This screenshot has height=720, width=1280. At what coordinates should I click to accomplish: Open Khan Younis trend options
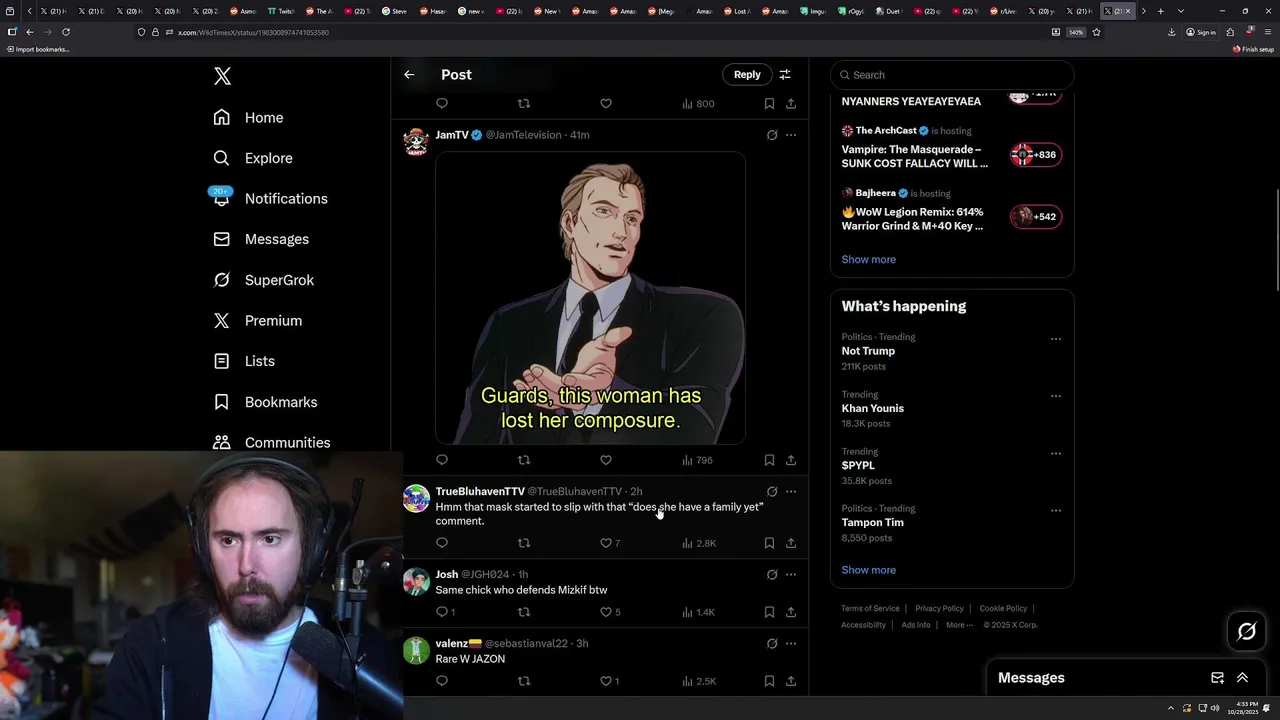click(x=1055, y=396)
